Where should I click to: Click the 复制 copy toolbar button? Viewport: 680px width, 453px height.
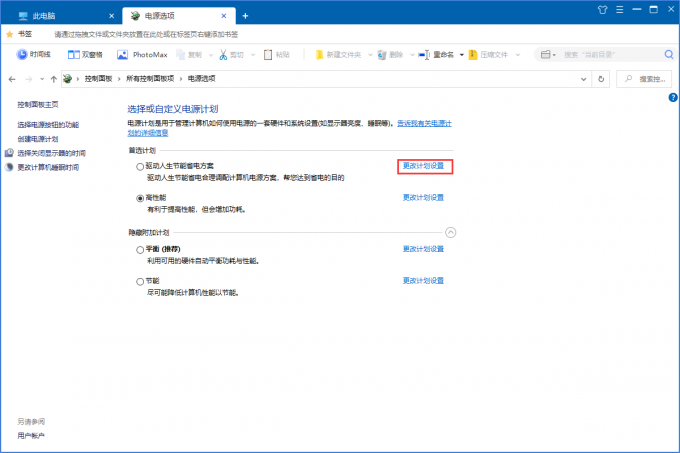(189, 55)
